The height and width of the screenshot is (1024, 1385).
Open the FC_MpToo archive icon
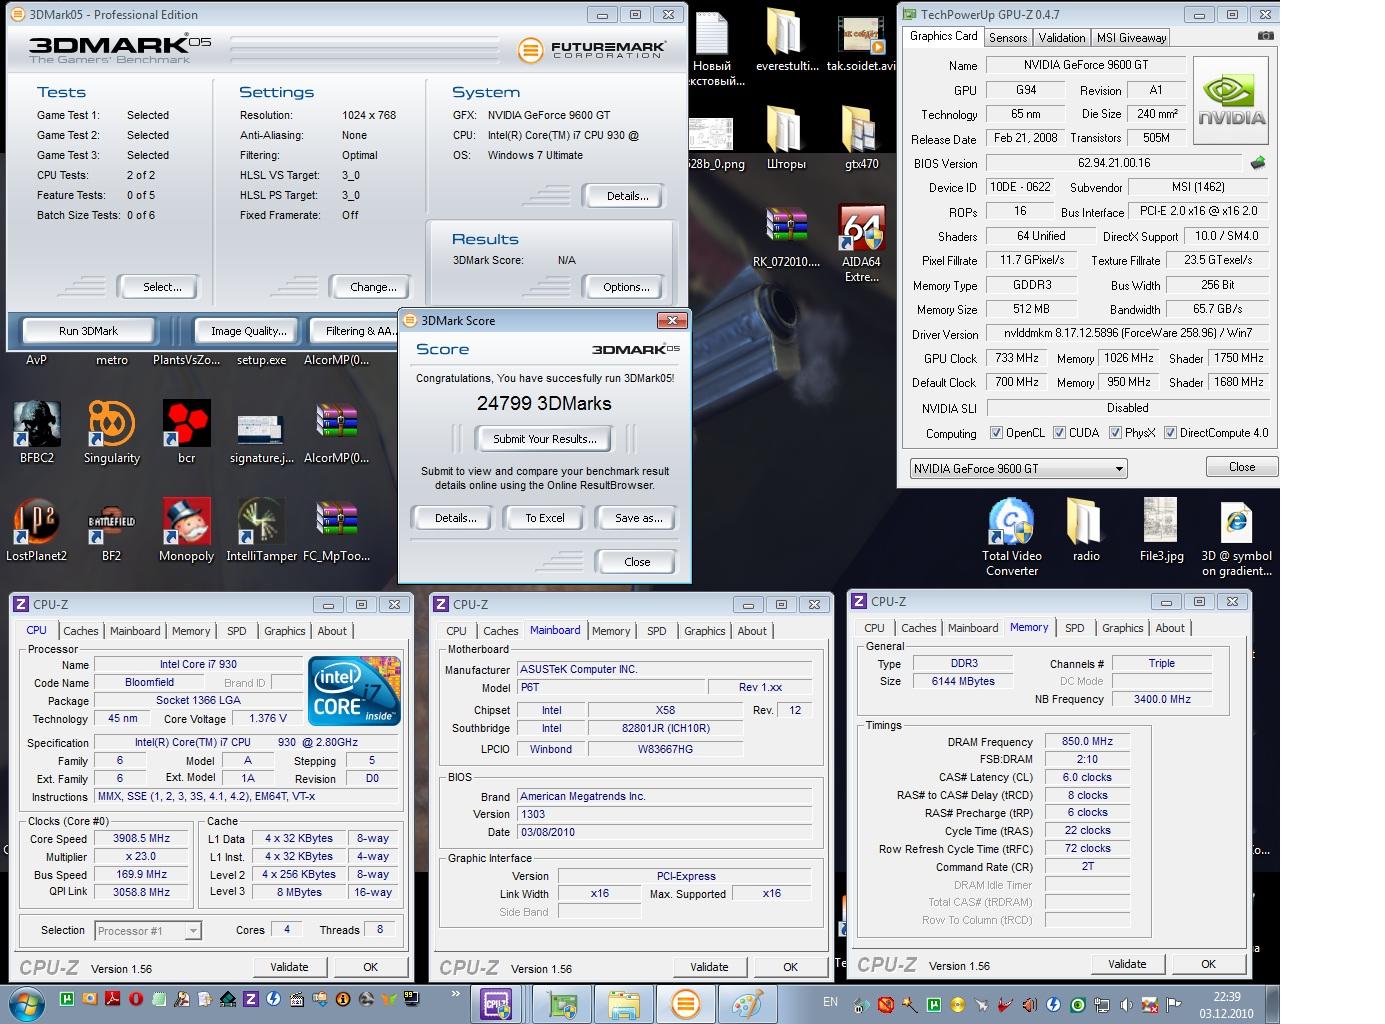coord(337,531)
